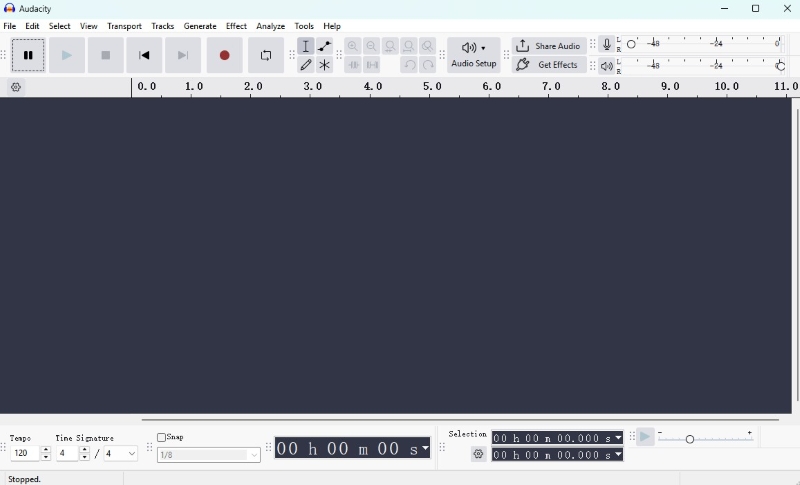Open the 1/8 snap value dropdown
The height and width of the screenshot is (485, 800).
click(209, 455)
